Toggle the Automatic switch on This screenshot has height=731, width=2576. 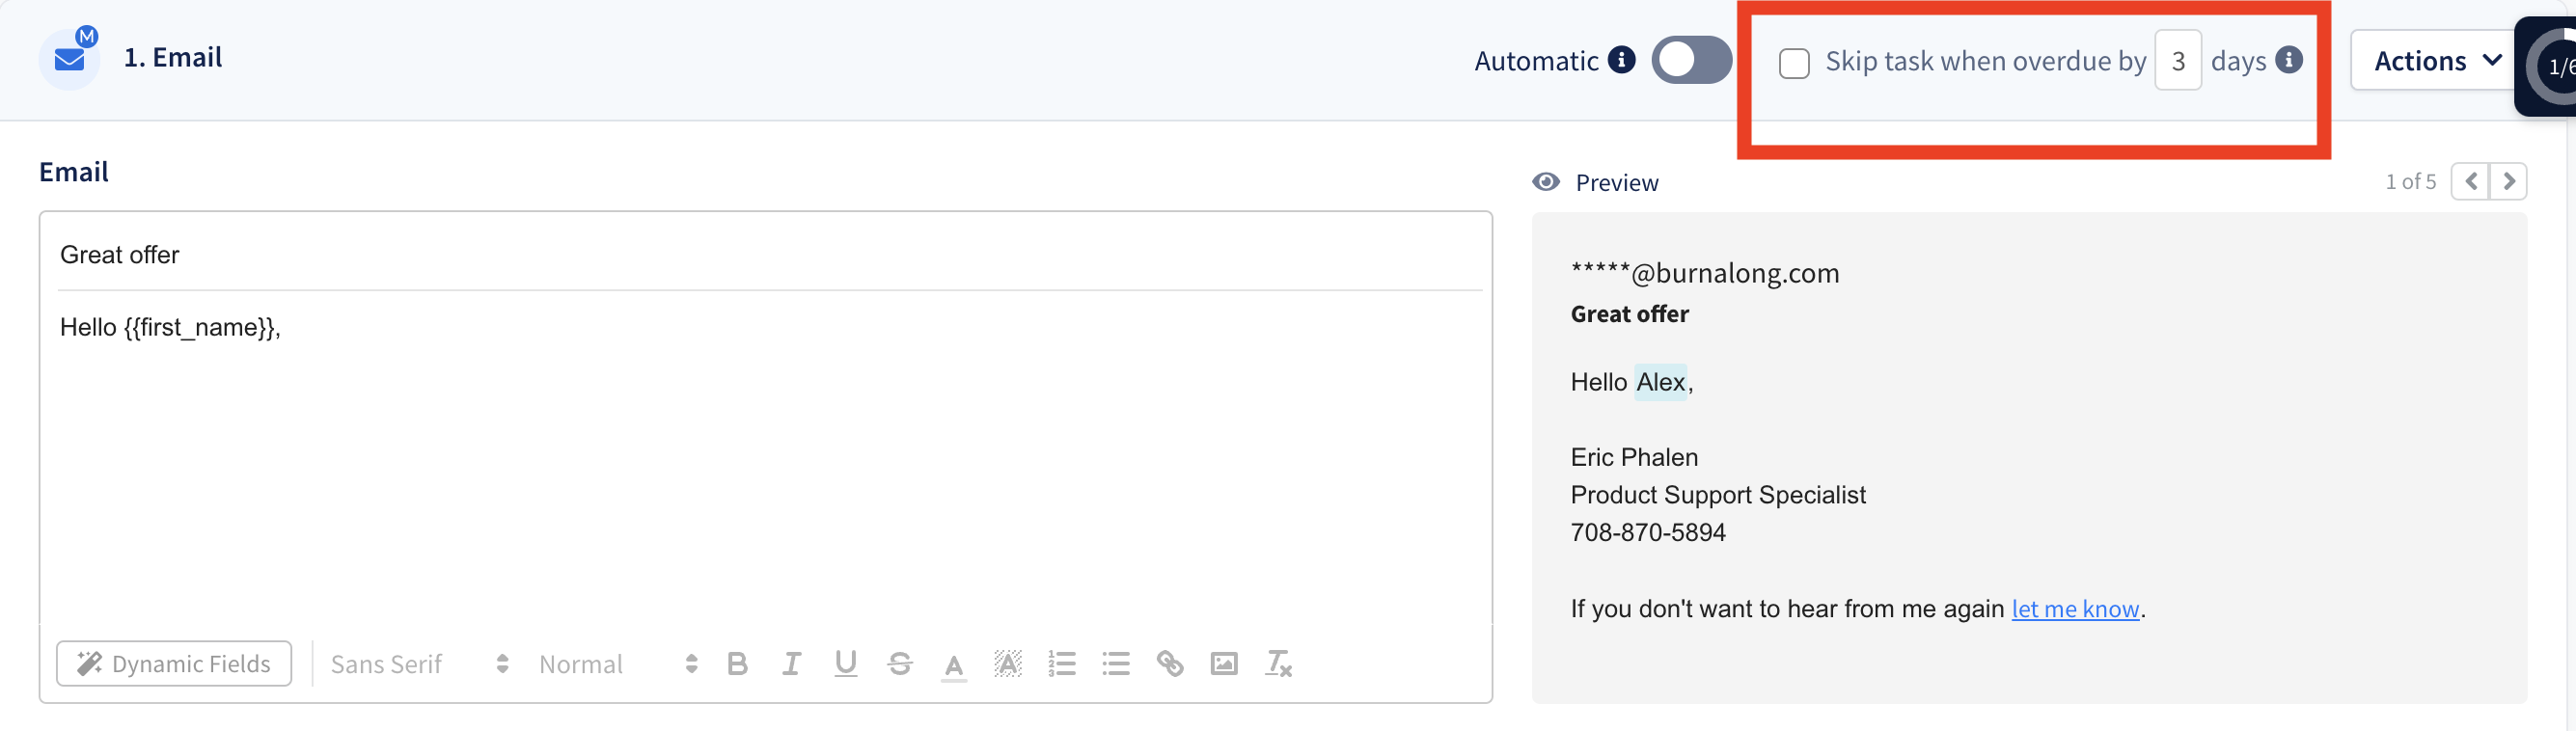tap(1691, 60)
